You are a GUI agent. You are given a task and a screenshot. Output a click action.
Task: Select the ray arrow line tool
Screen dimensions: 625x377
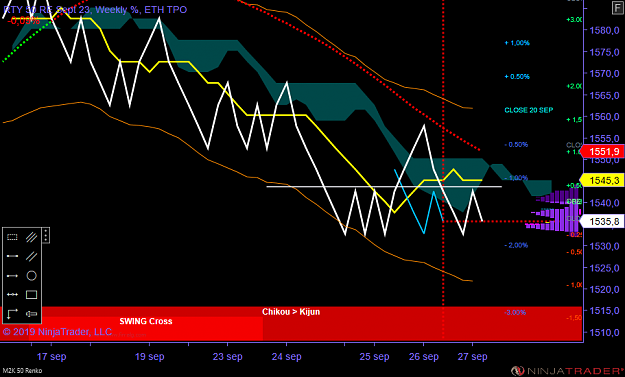pos(12,275)
